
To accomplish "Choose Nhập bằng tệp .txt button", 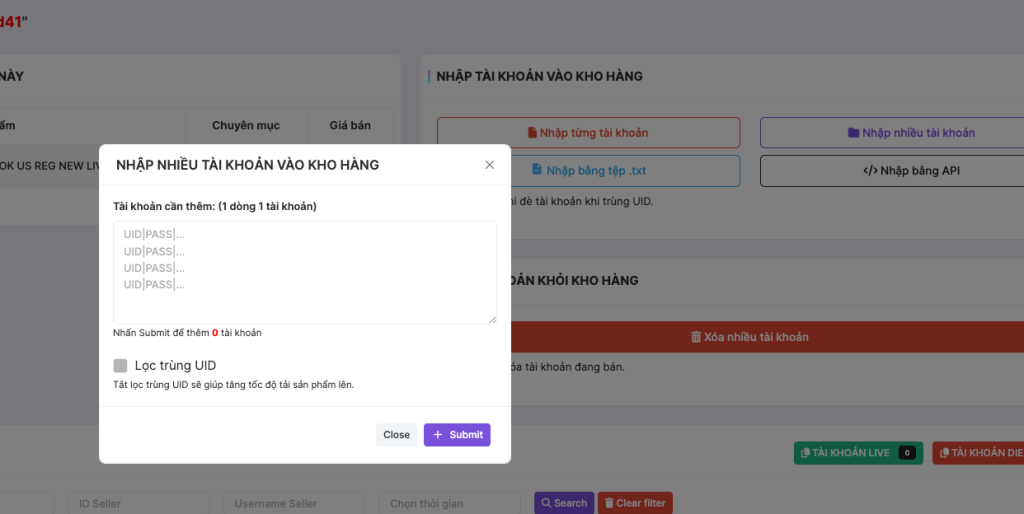I will click(624, 170).
